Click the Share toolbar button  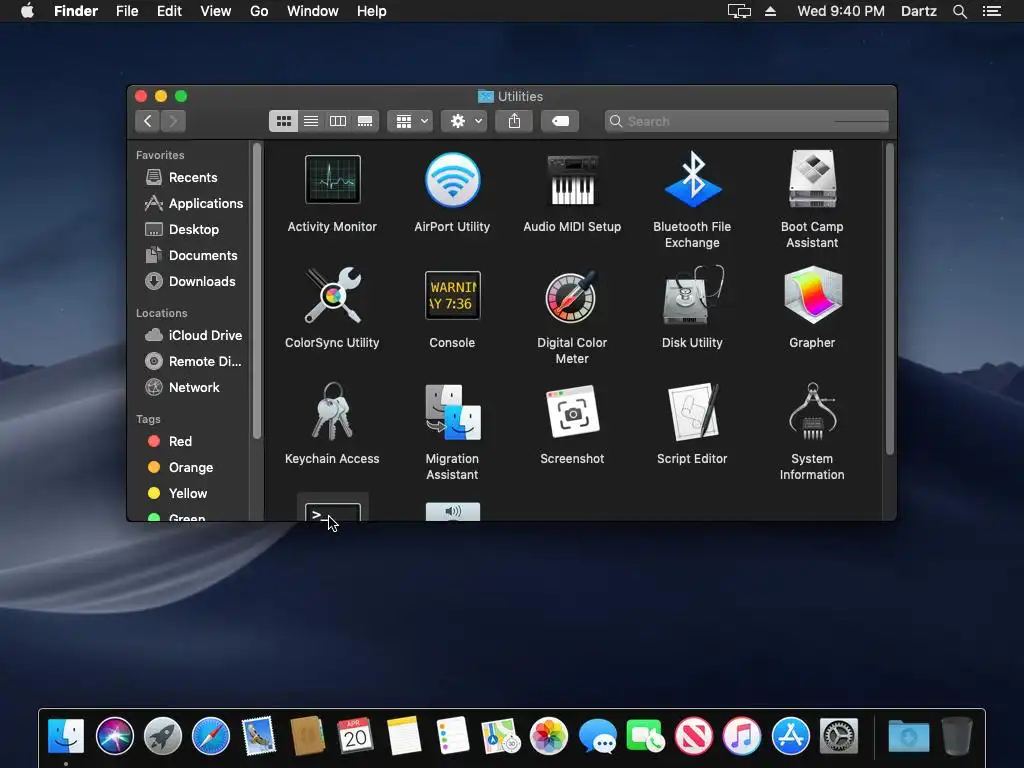514,121
